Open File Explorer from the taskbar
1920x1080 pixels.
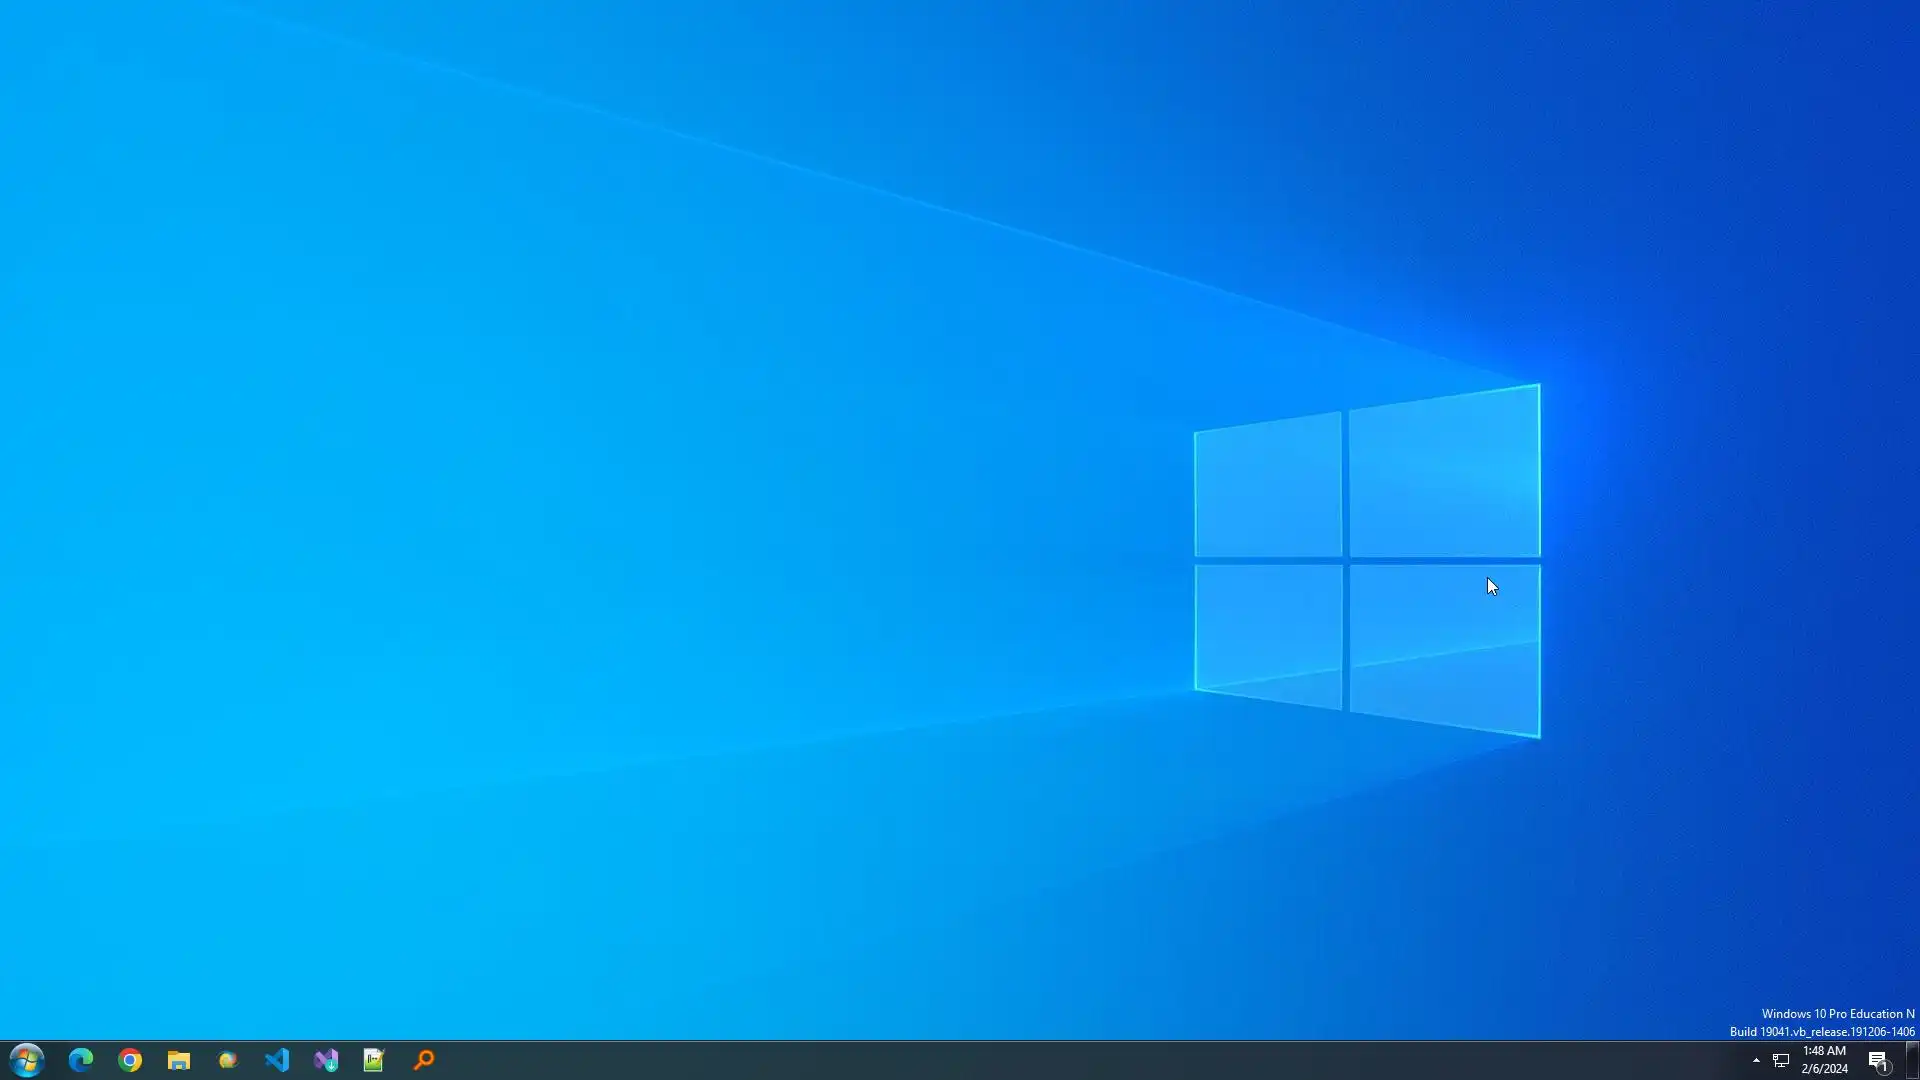[179, 1060]
